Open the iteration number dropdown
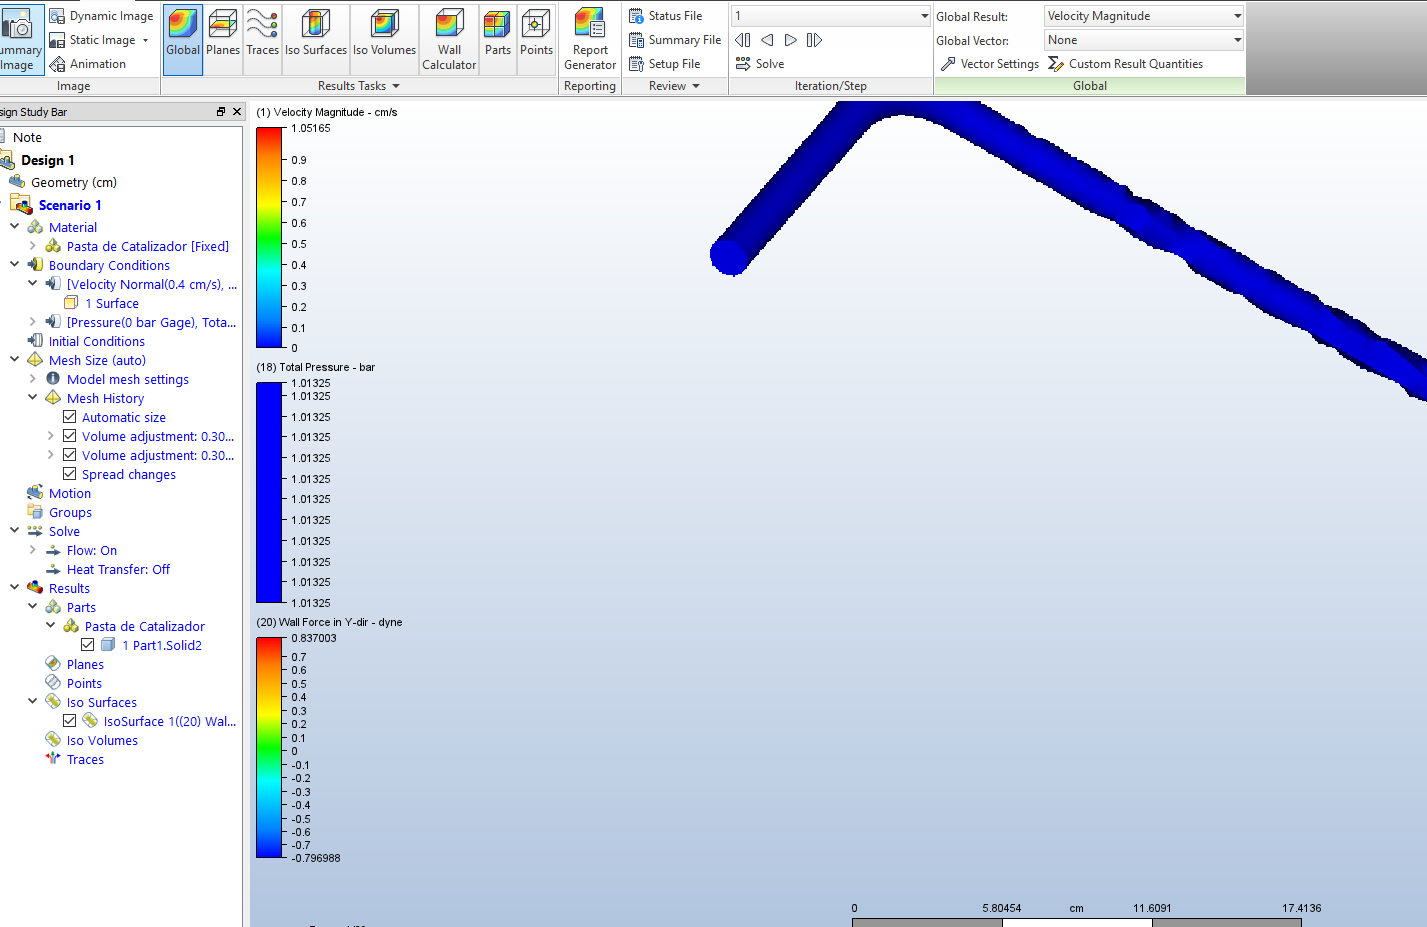 (831, 16)
